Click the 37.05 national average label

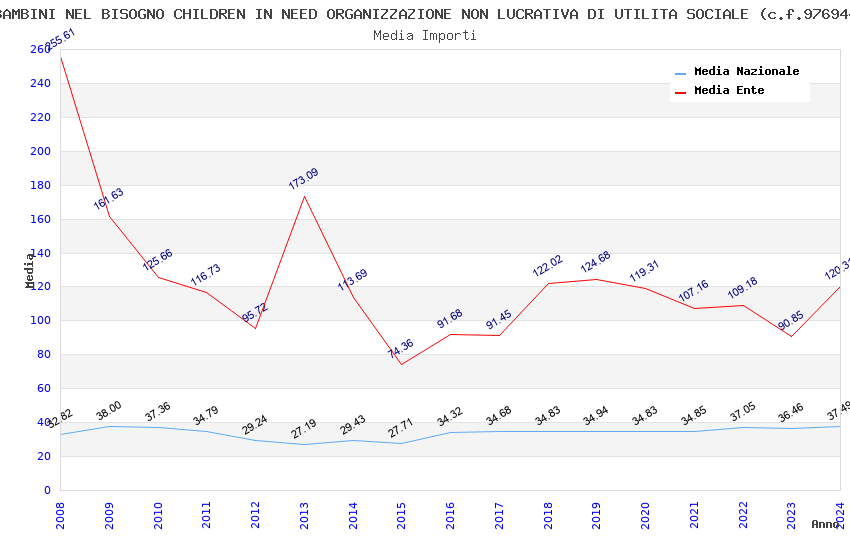742,412
